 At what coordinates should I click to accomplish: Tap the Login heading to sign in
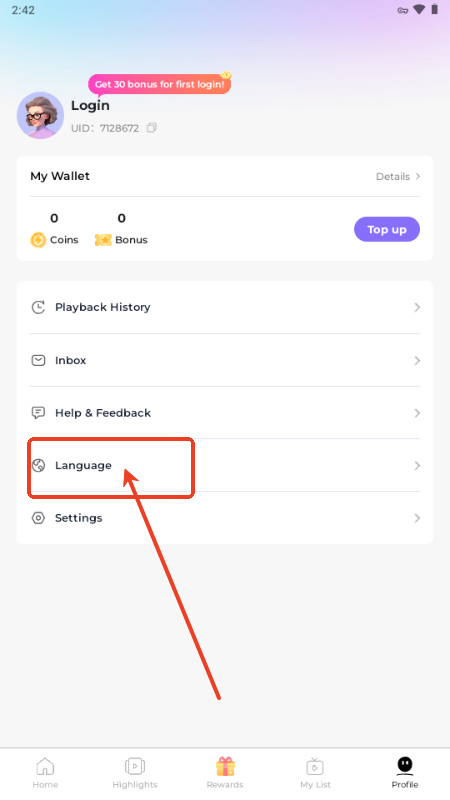[90, 106]
